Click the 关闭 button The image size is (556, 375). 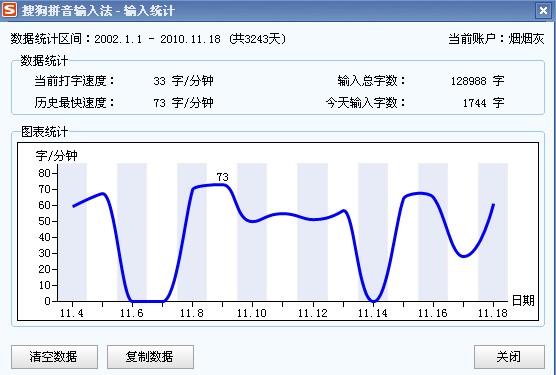click(509, 357)
